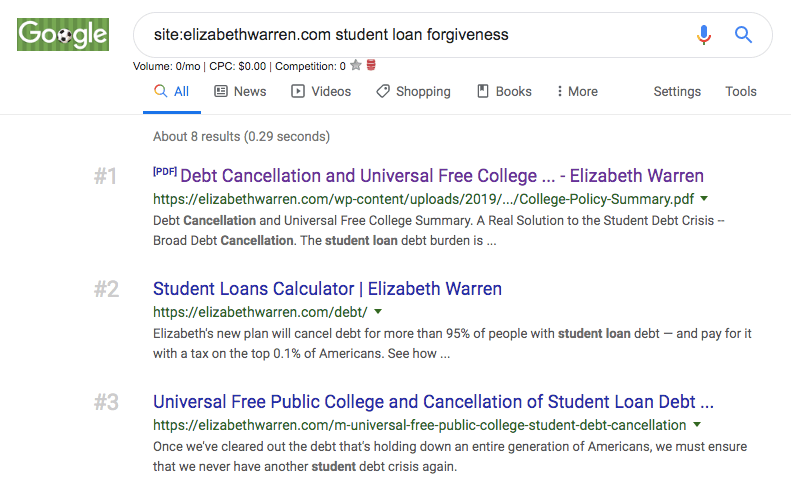Open the search Tools menu

741,91
